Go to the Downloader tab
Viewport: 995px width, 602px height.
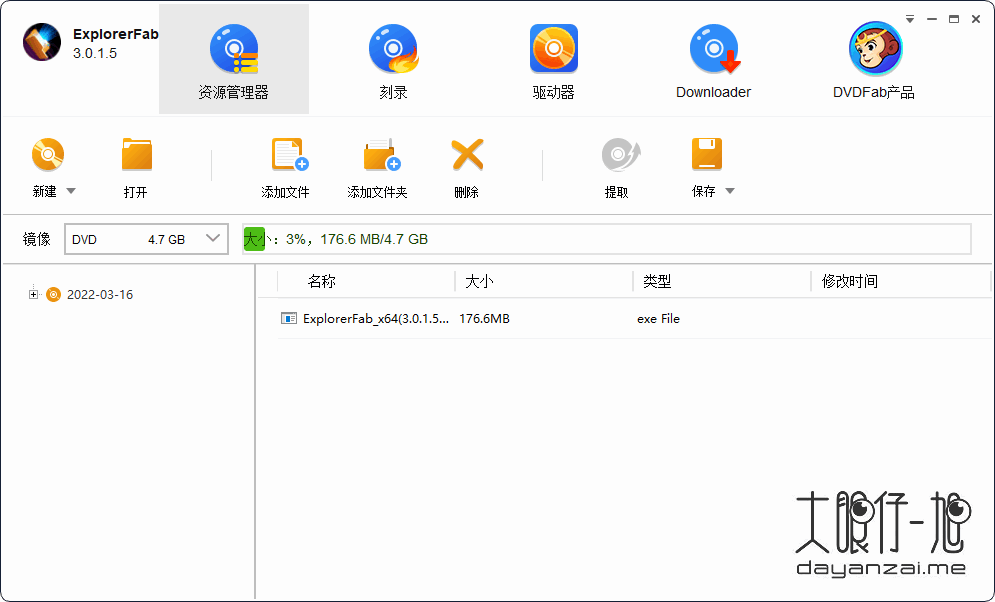coord(713,62)
